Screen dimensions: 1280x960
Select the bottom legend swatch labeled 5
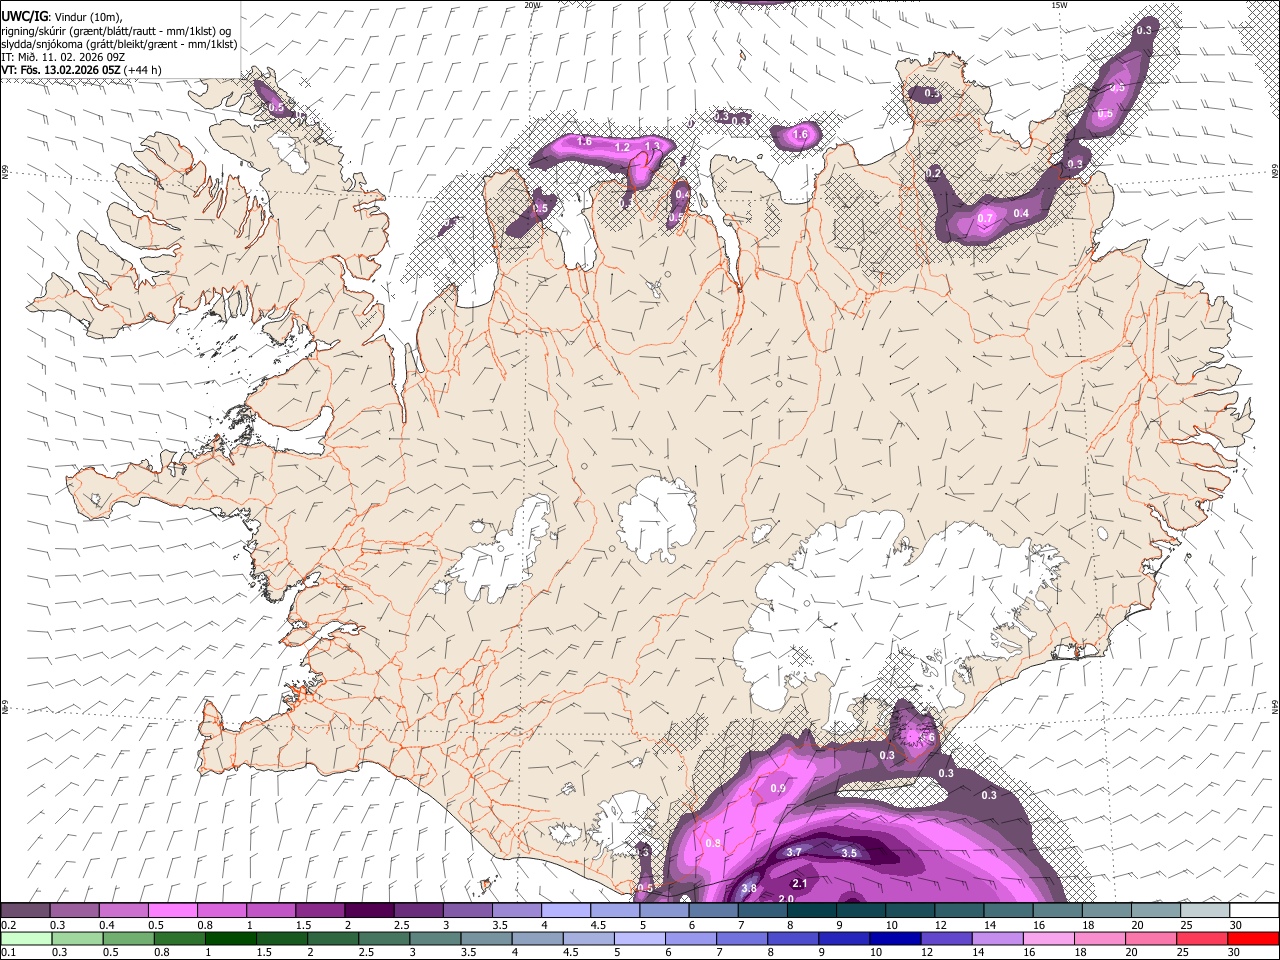pyautogui.click(x=638, y=938)
